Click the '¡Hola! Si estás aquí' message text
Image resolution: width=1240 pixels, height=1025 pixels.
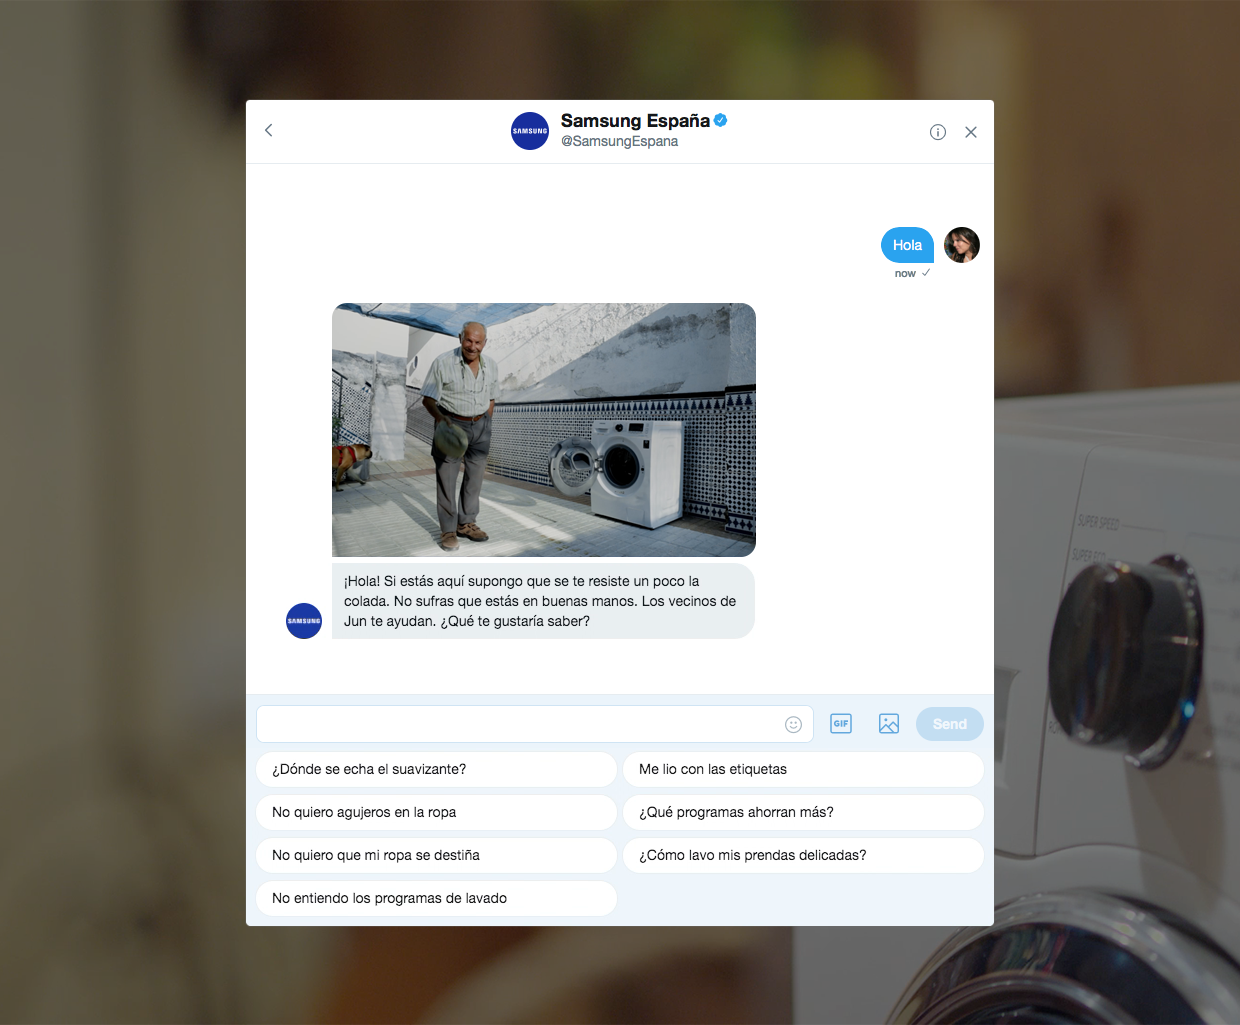pos(543,601)
